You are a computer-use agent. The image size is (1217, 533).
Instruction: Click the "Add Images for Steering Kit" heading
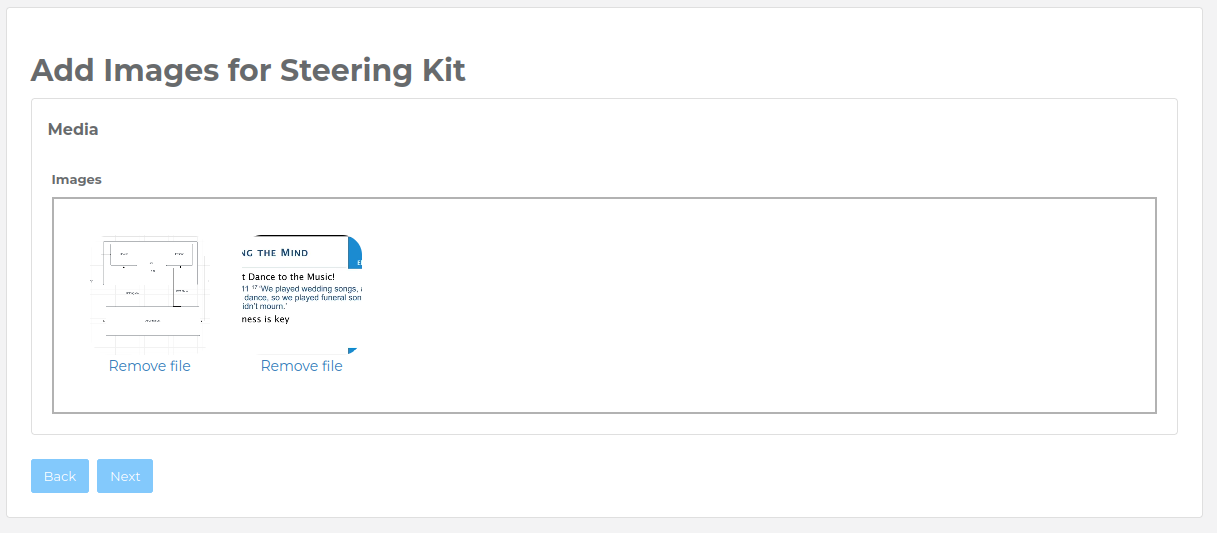pos(248,70)
